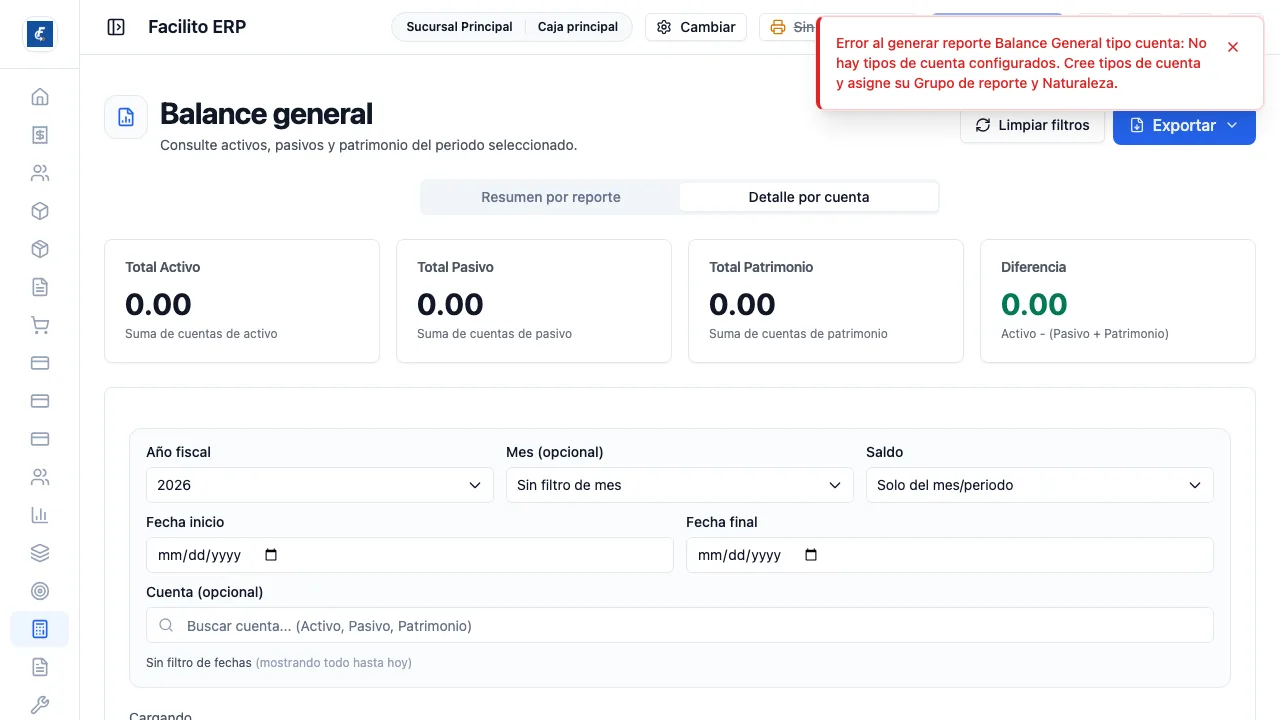Click the Balance general page heading
The image size is (1280, 720).
tap(267, 114)
